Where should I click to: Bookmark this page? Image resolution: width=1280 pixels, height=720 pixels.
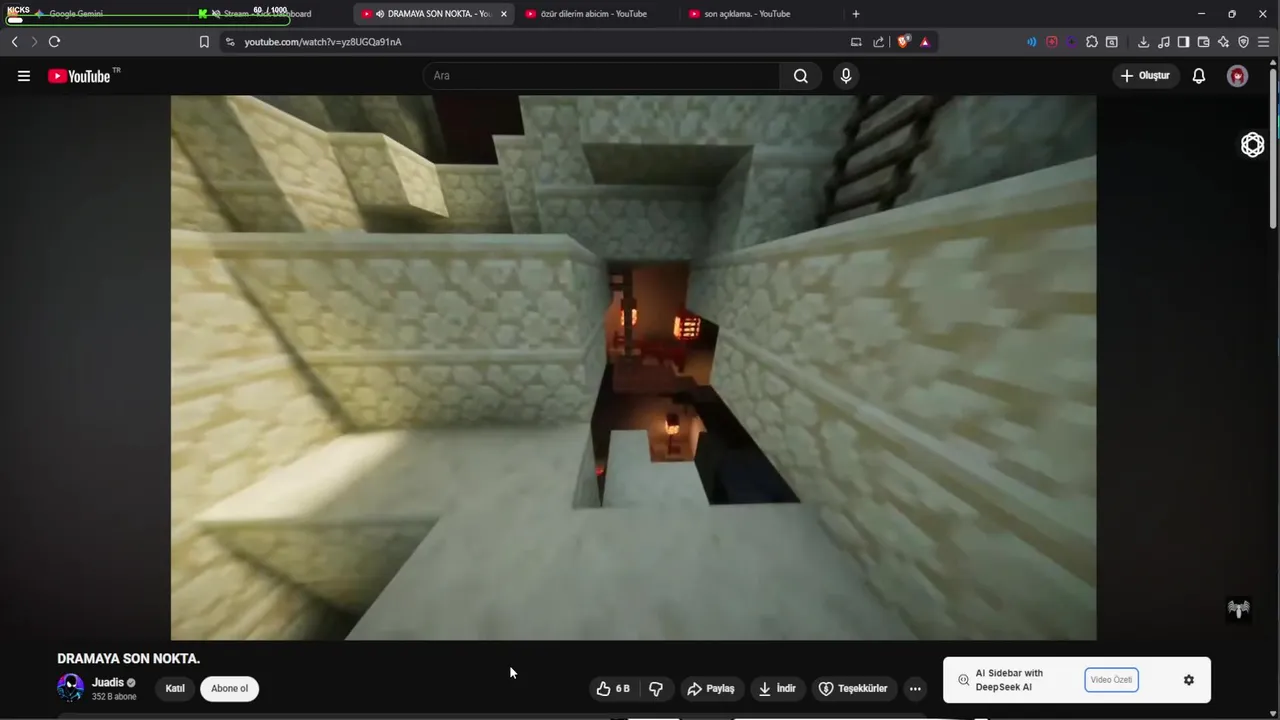(x=204, y=42)
